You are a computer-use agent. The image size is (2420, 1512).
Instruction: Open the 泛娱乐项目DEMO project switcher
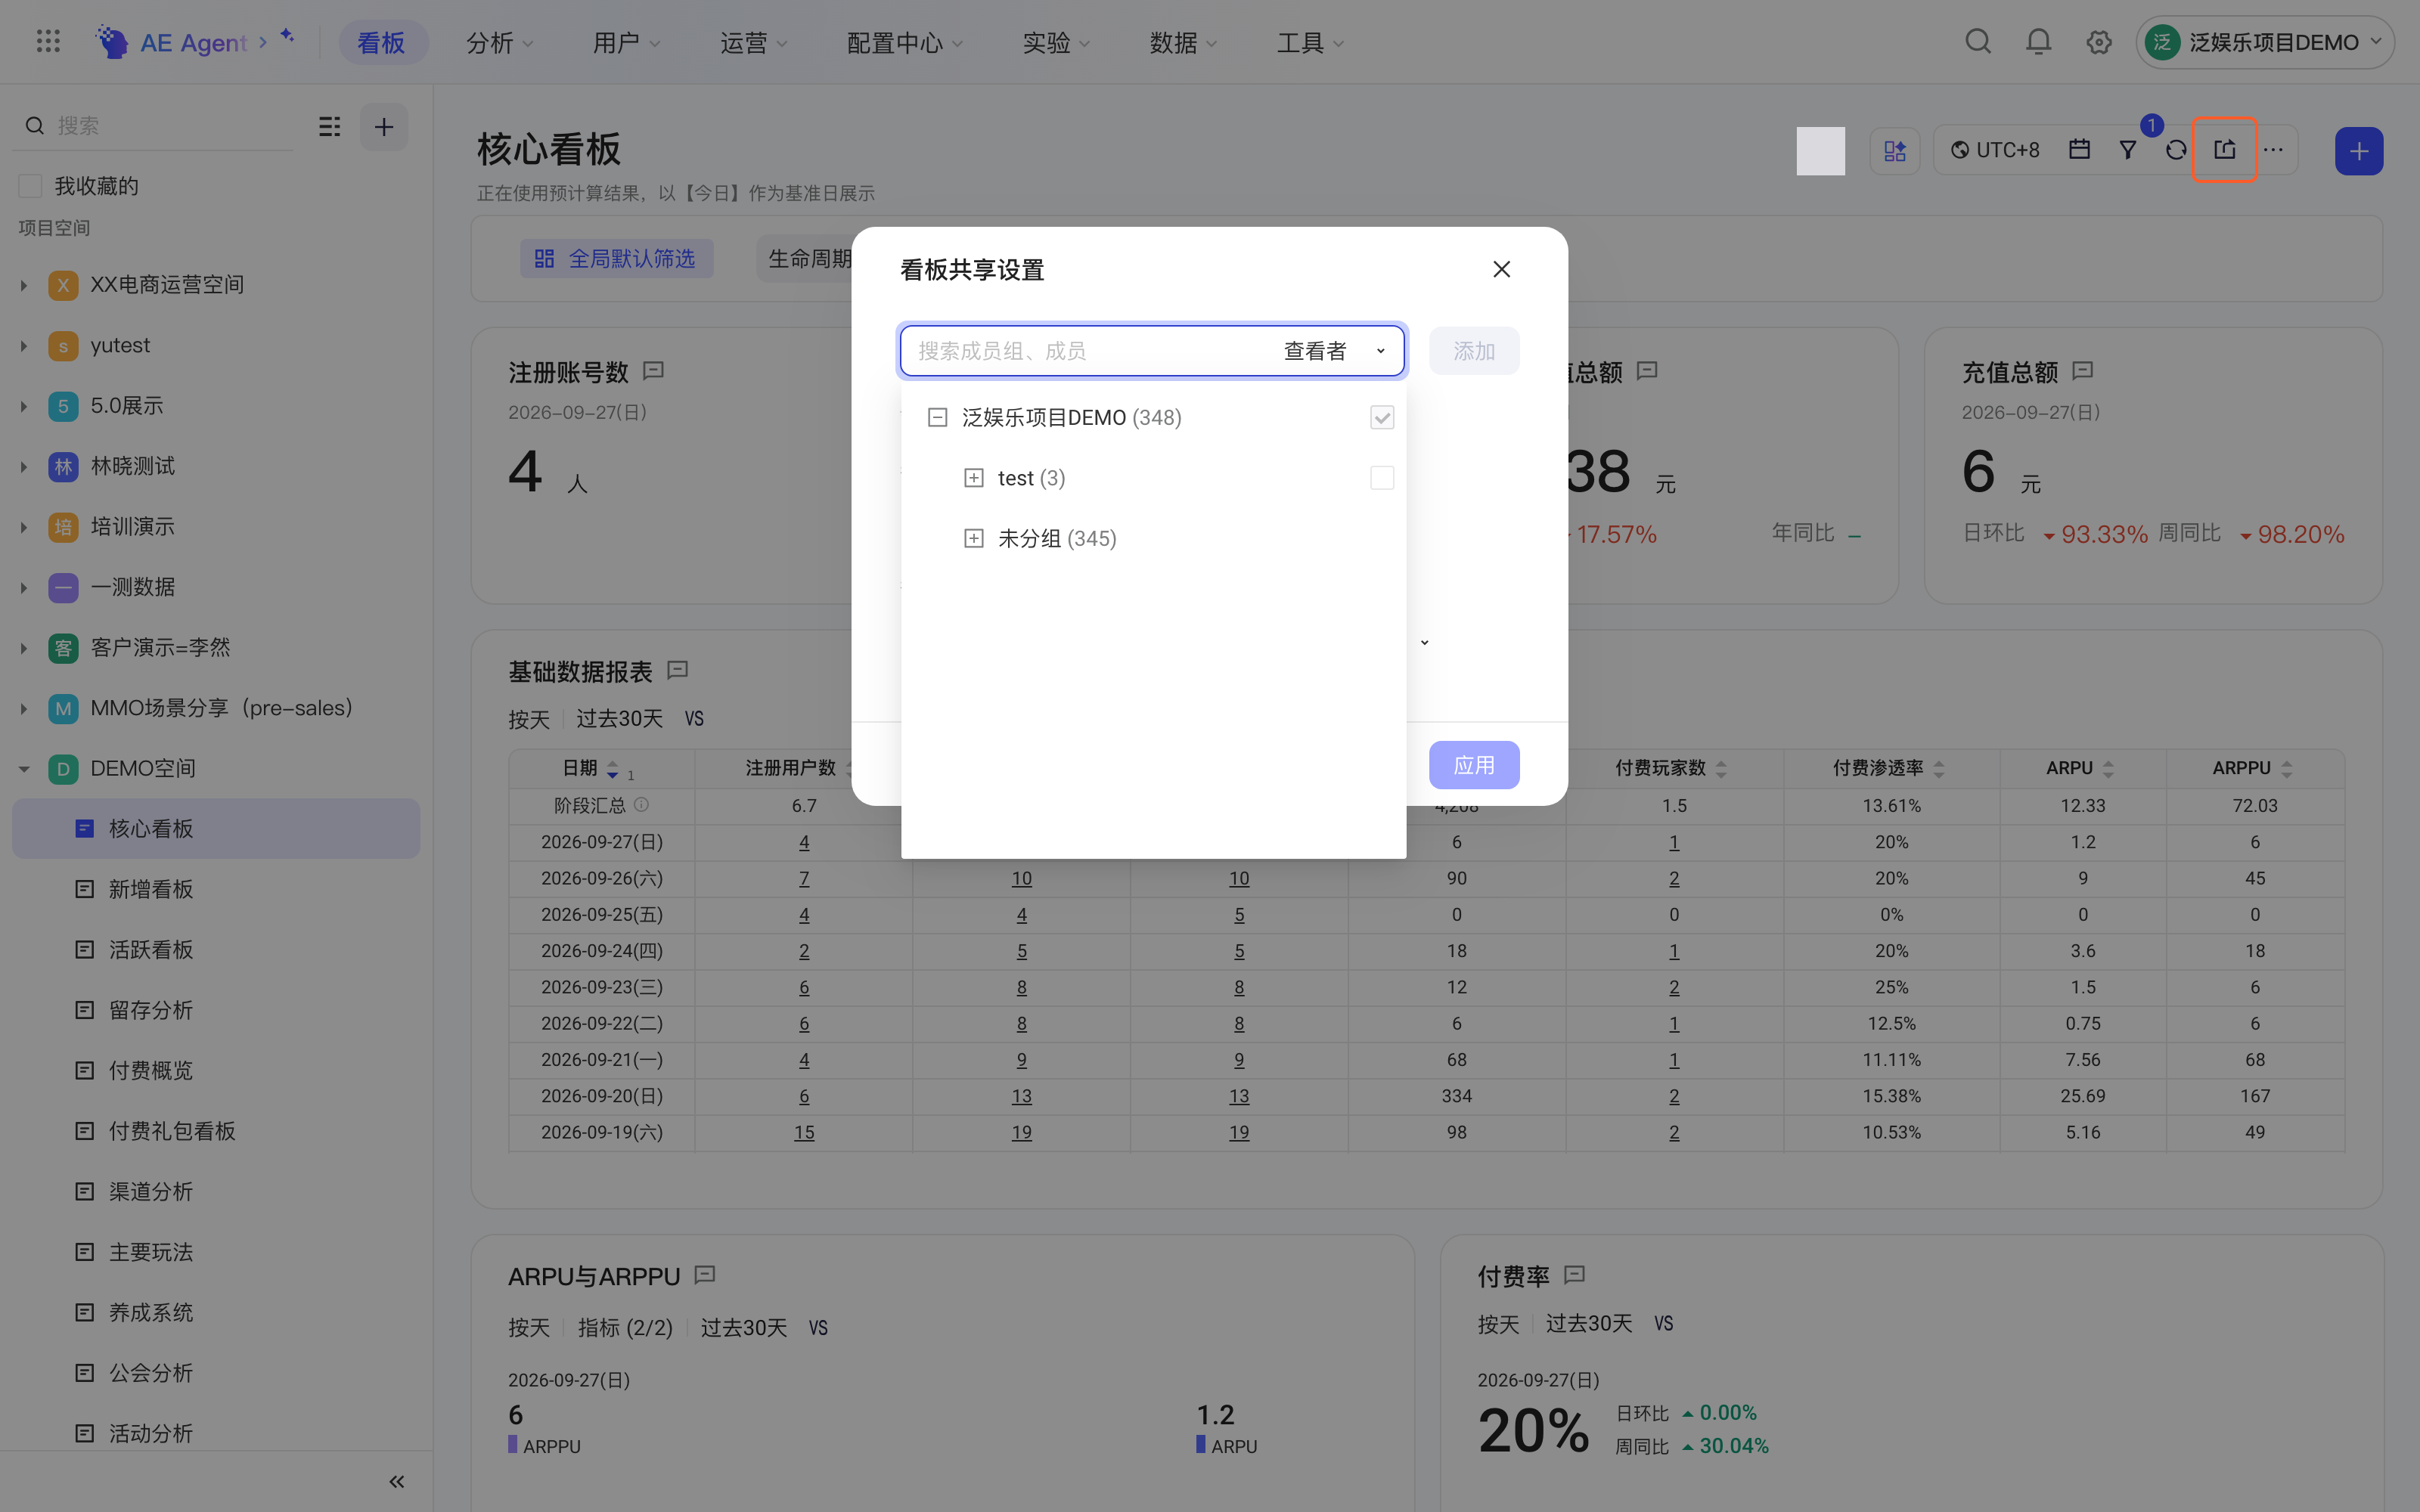click(x=2265, y=42)
